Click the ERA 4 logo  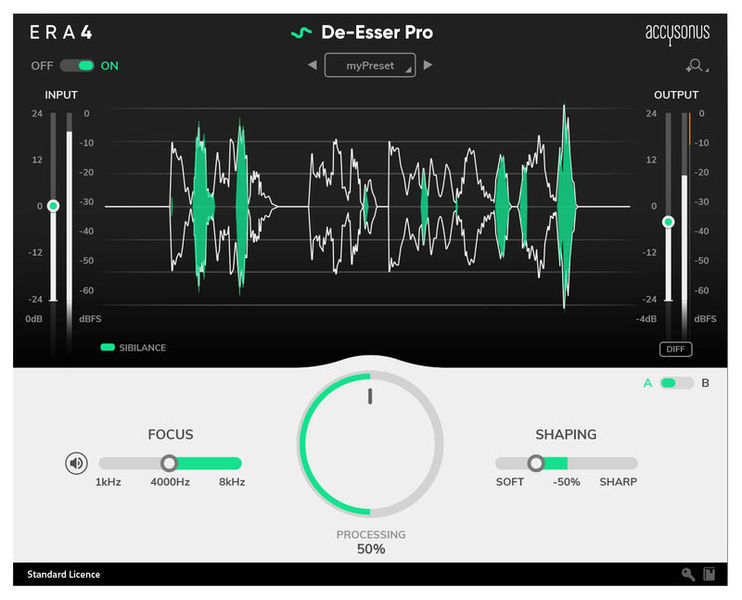[61, 33]
